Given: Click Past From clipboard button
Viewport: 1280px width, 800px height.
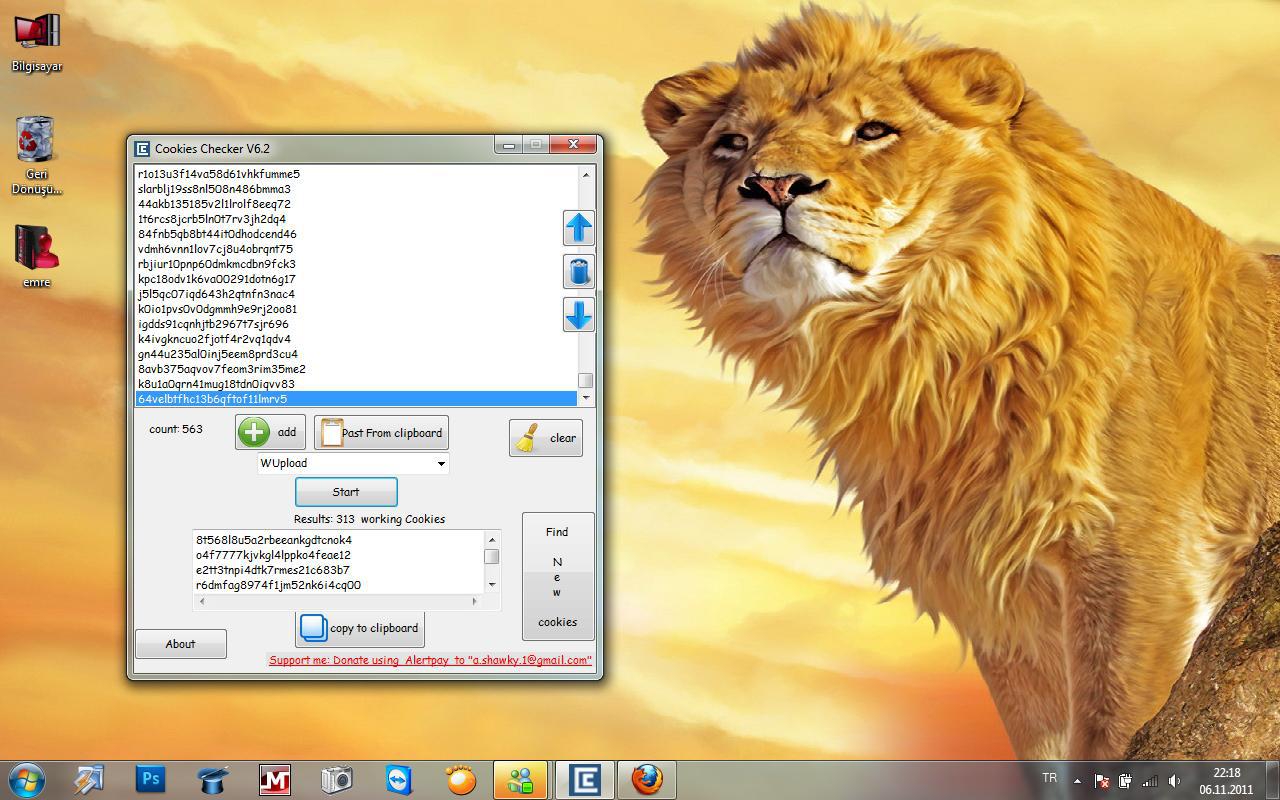Looking at the screenshot, I should tap(381, 432).
